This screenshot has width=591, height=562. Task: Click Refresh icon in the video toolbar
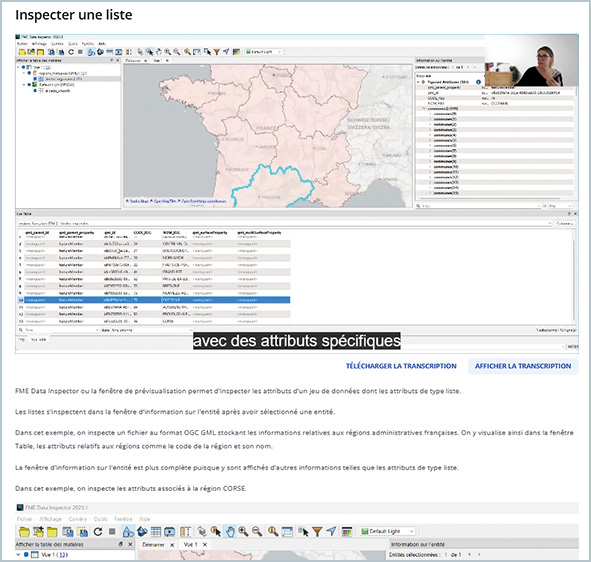pos(71,52)
